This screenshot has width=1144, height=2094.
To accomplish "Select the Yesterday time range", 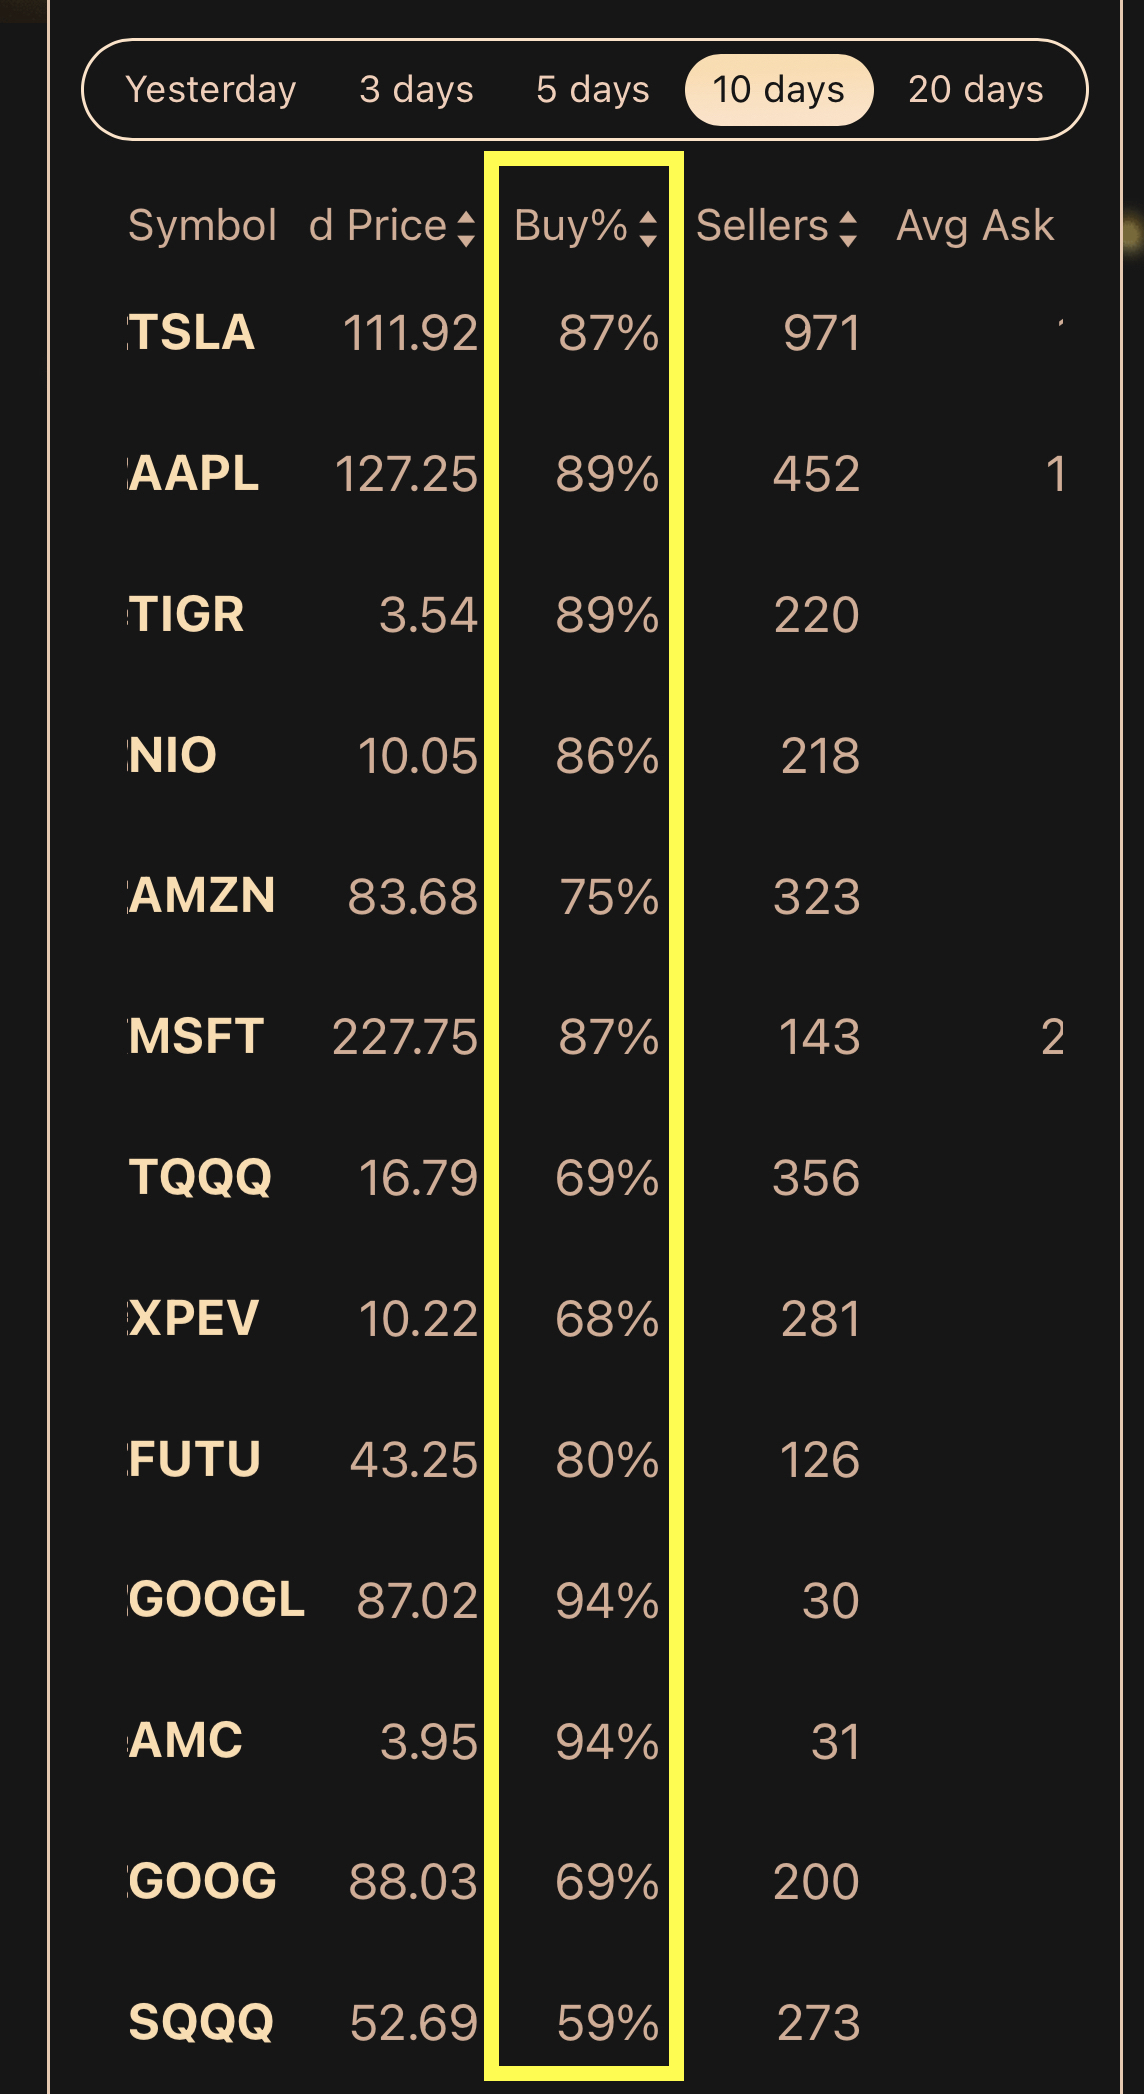I will [211, 90].
